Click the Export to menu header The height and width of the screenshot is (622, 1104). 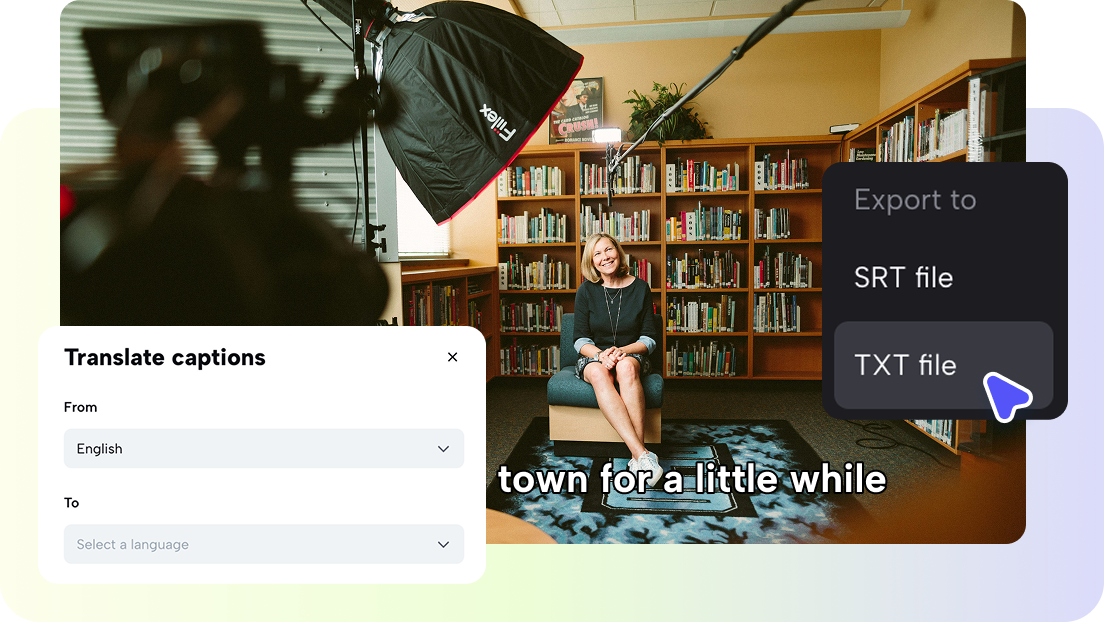915,200
